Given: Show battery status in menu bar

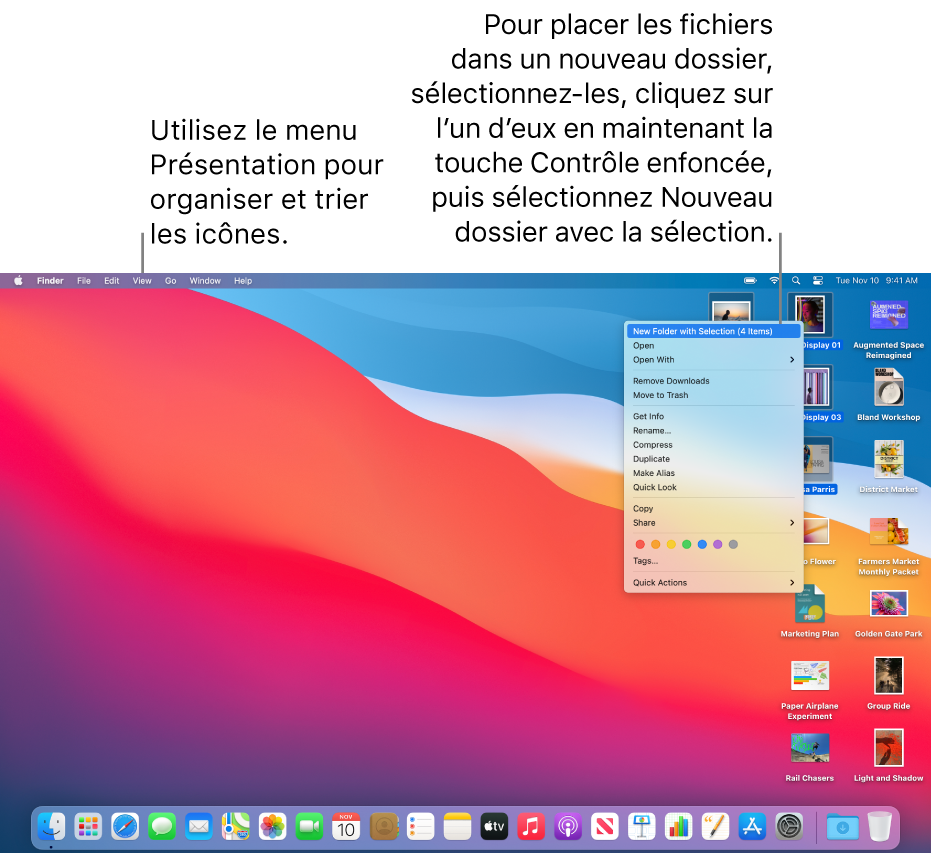Looking at the screenshot, I should tap(750, 280).
